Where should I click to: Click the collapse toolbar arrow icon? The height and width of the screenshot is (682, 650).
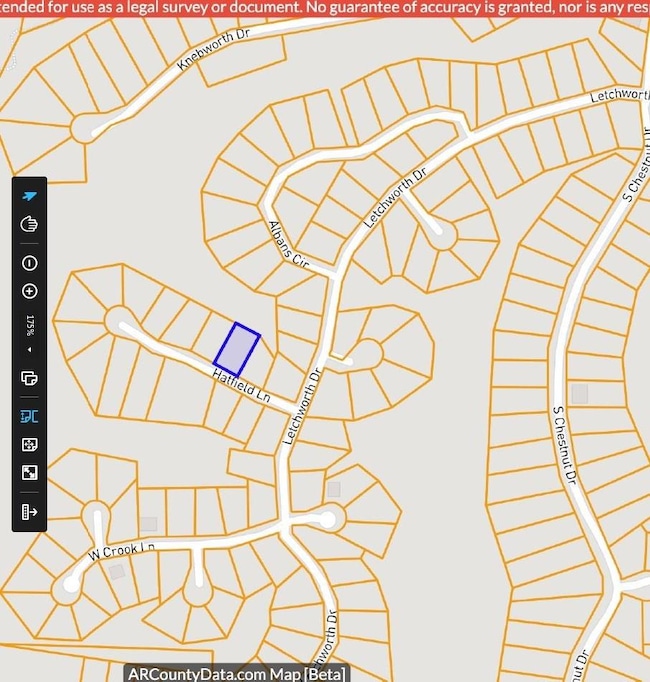coord(29,512)
